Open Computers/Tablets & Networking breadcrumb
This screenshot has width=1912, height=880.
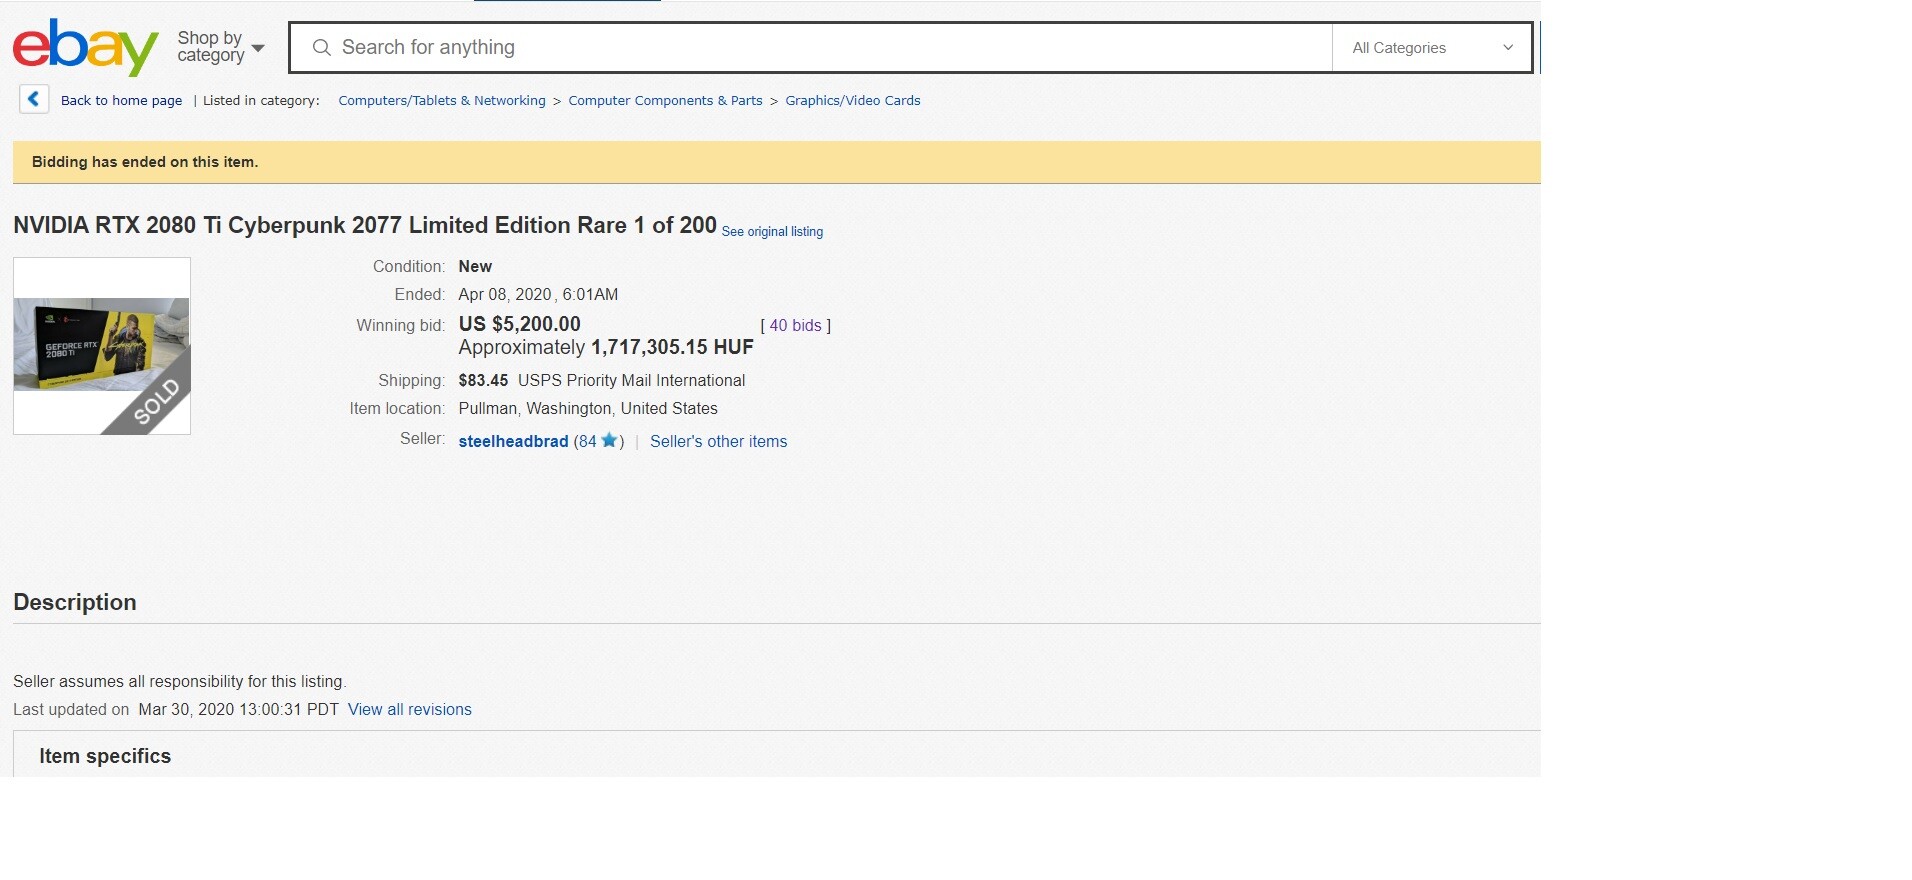442,101
